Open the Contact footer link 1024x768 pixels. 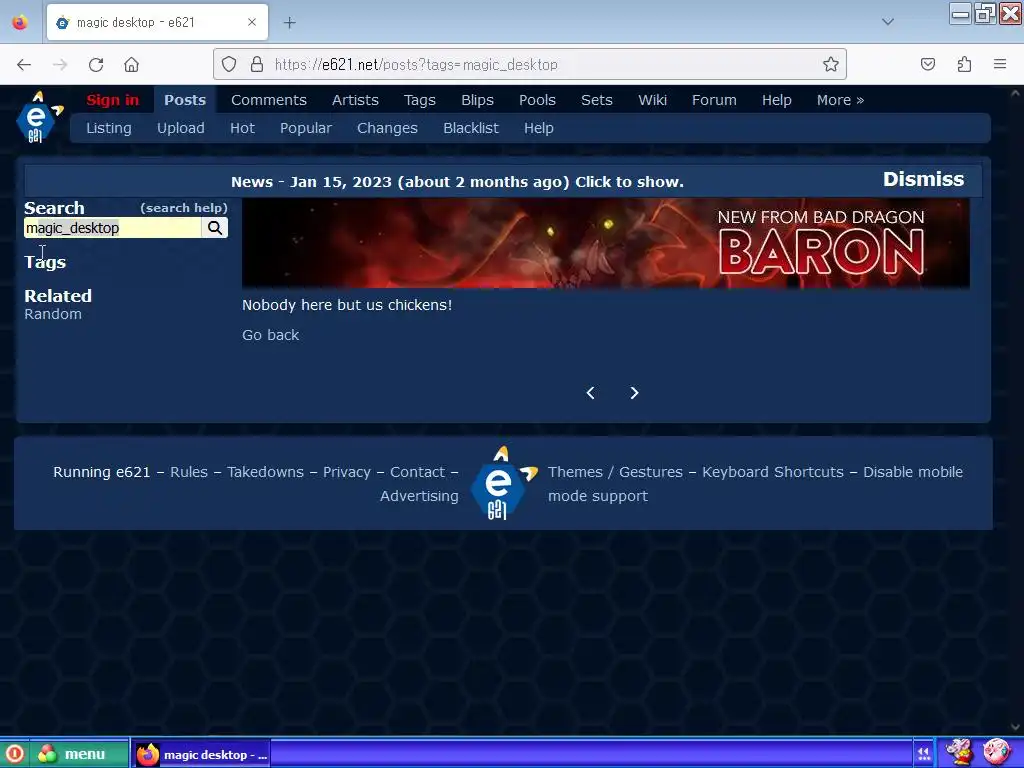tap(417, 472)
